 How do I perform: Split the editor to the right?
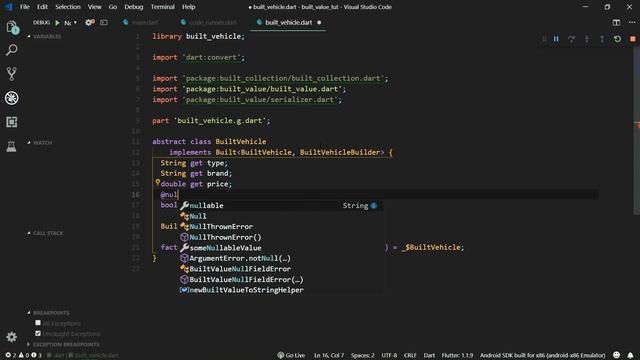616,22
